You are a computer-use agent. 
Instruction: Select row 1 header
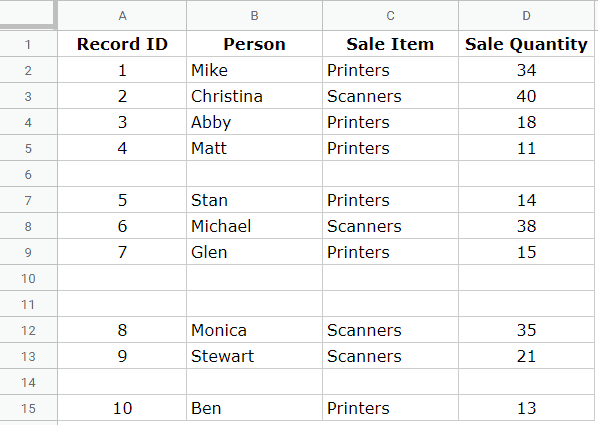click(x=28, y=44)
